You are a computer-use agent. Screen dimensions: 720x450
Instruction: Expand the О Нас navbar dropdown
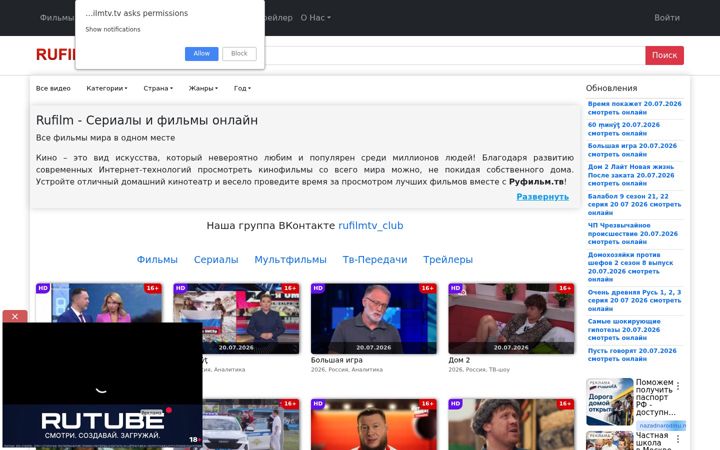tap(315, 17)
